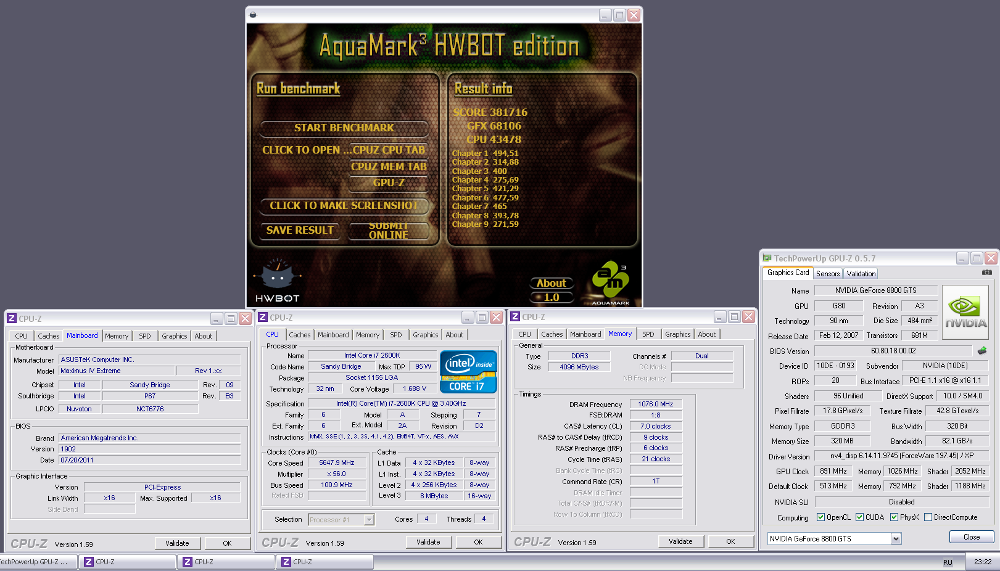1000x571 pixels.
Task: Open GPU selection dropdown in GPU-Z
Action: tap(896, 539)
